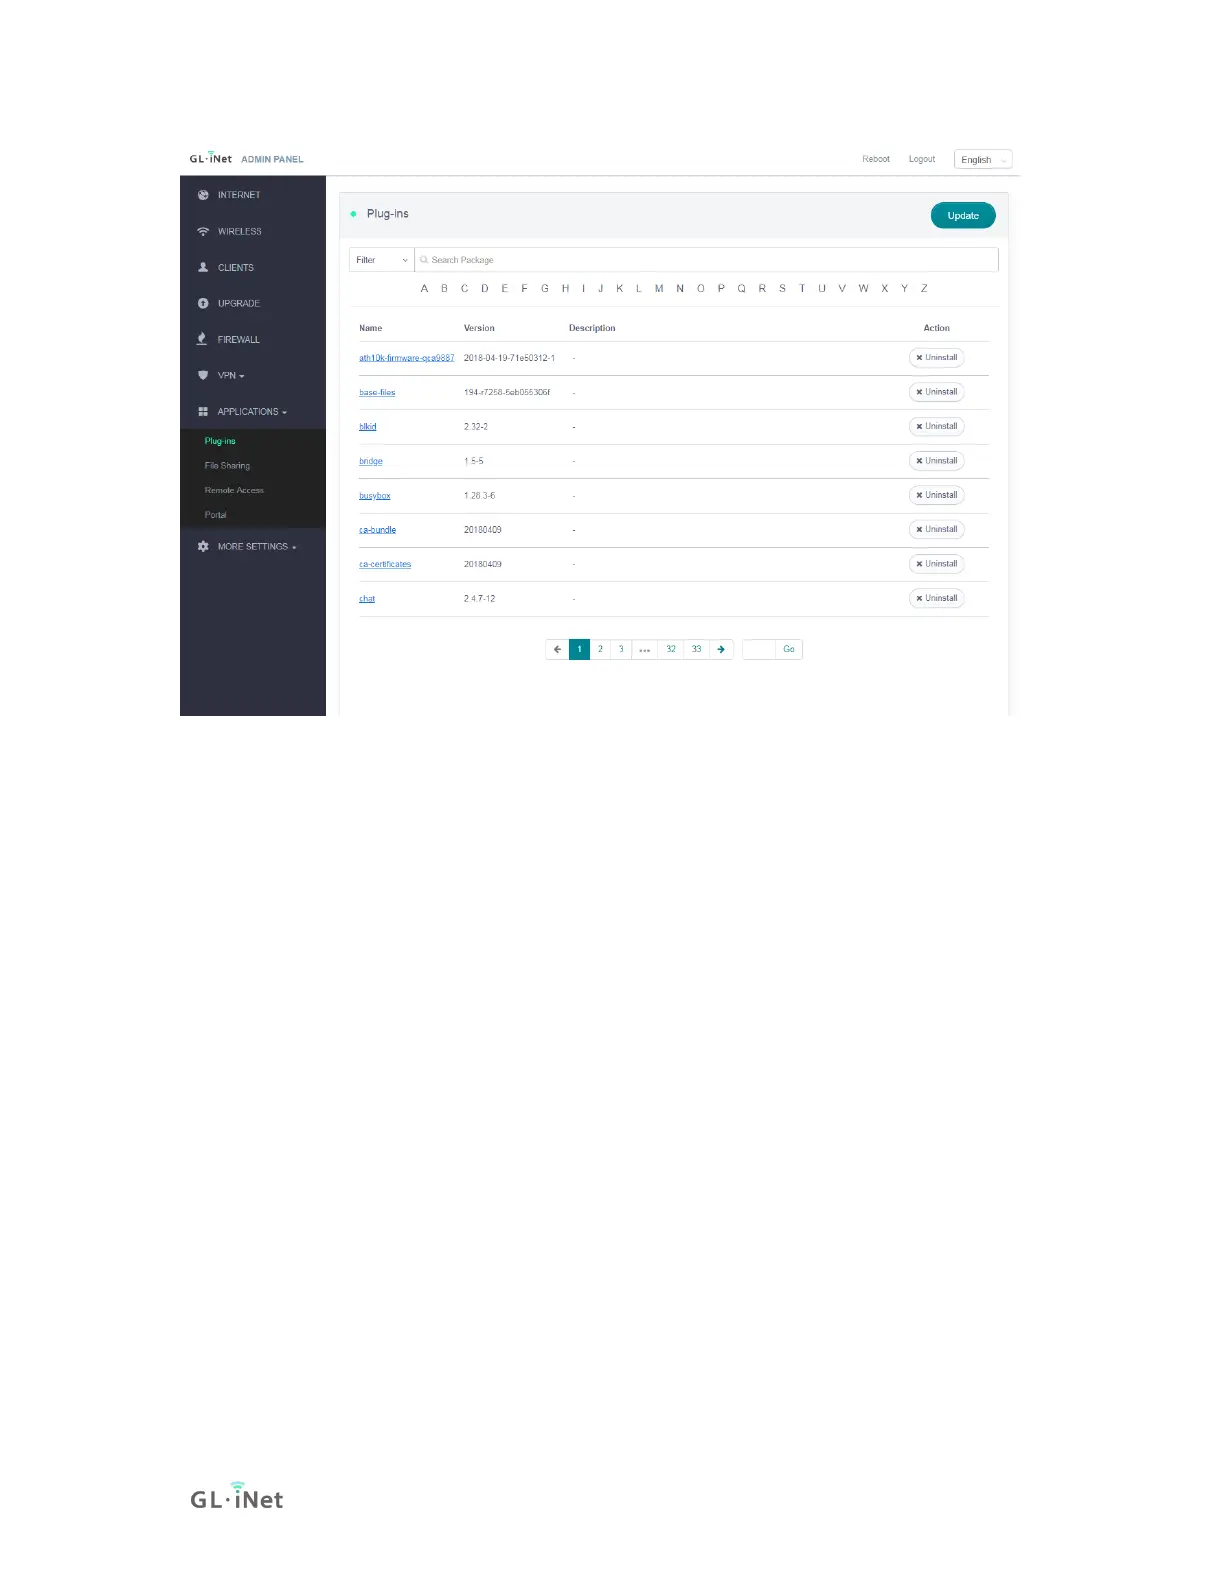The image size is (1224, 1584).
Task: Filter packages by letter Z
Action: pyautogui.click(x=924, y=288)
